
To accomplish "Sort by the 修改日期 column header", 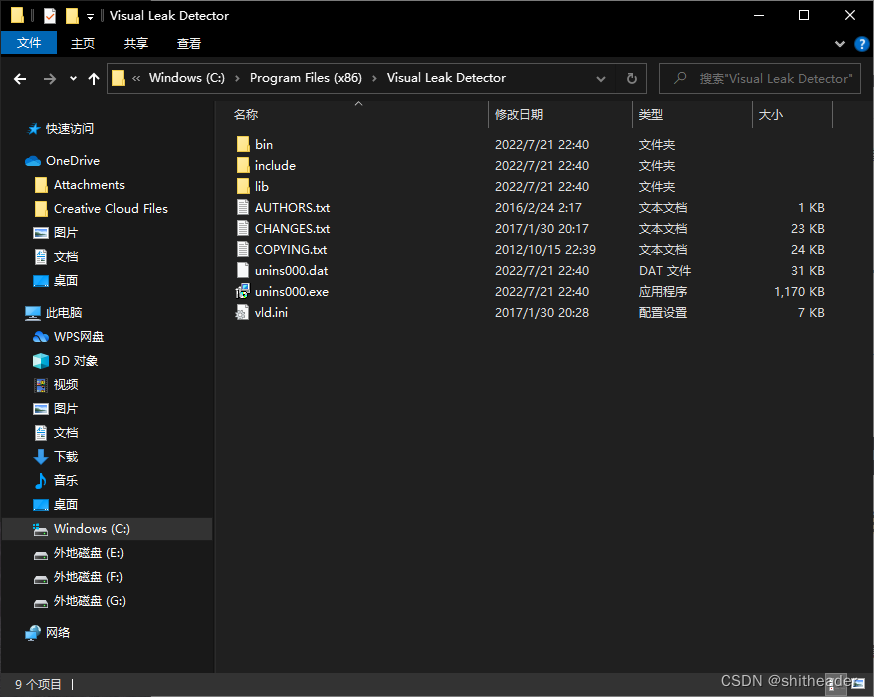I will click(x=519, y=114).
